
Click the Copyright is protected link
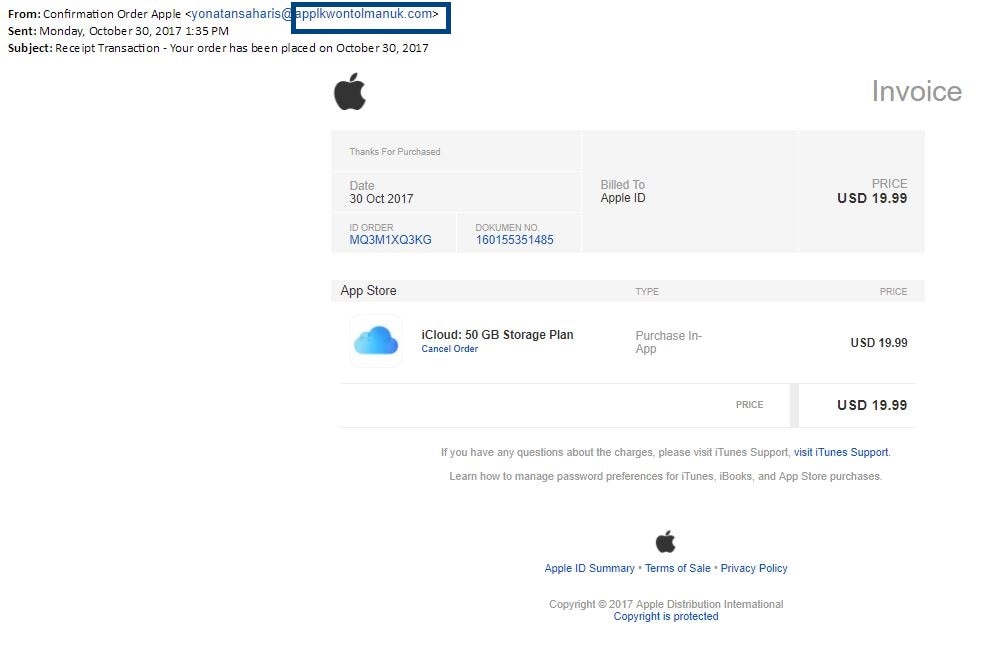click(x=666, y=616)
